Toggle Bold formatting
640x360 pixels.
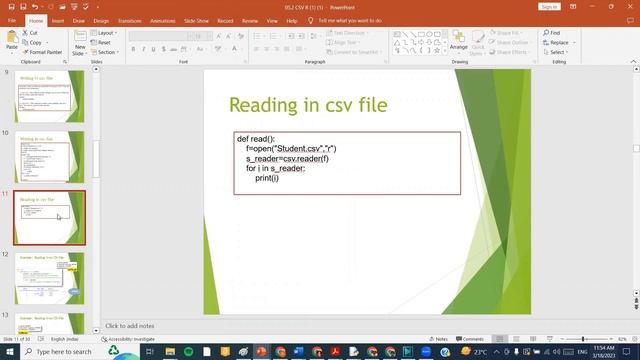point(133,49)
